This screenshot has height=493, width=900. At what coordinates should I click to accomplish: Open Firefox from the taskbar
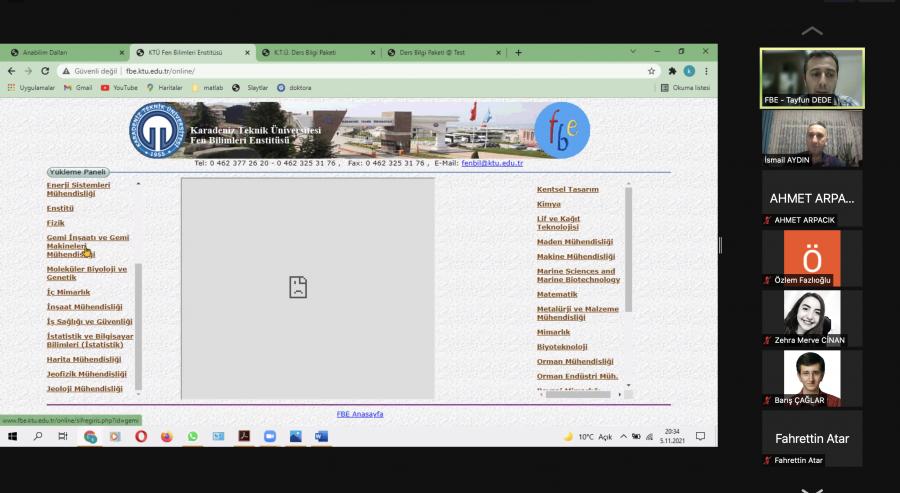(166, 437)
